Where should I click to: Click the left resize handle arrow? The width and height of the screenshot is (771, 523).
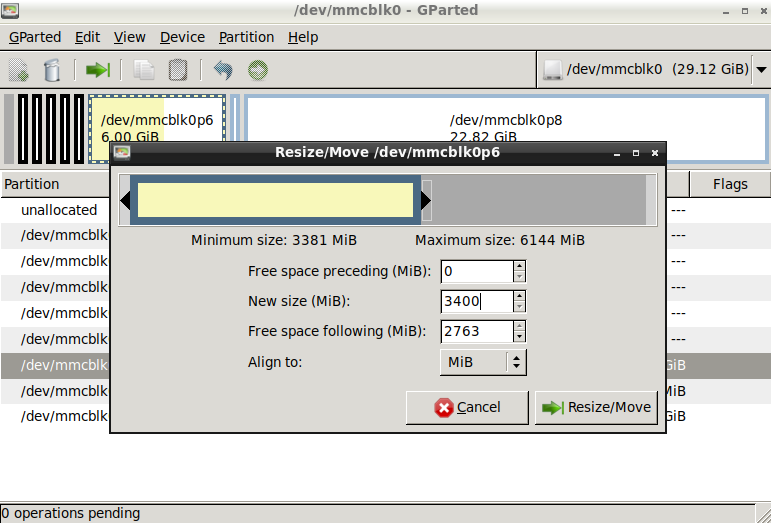click(x=125, y=200)
